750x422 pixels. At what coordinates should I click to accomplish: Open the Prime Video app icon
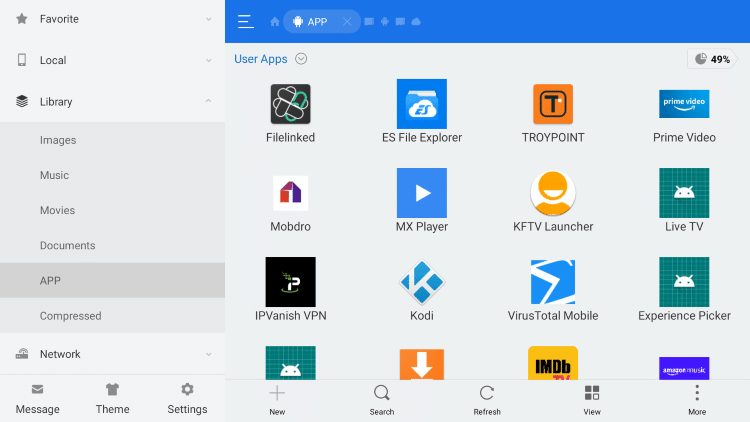click(x=684, y=104)
